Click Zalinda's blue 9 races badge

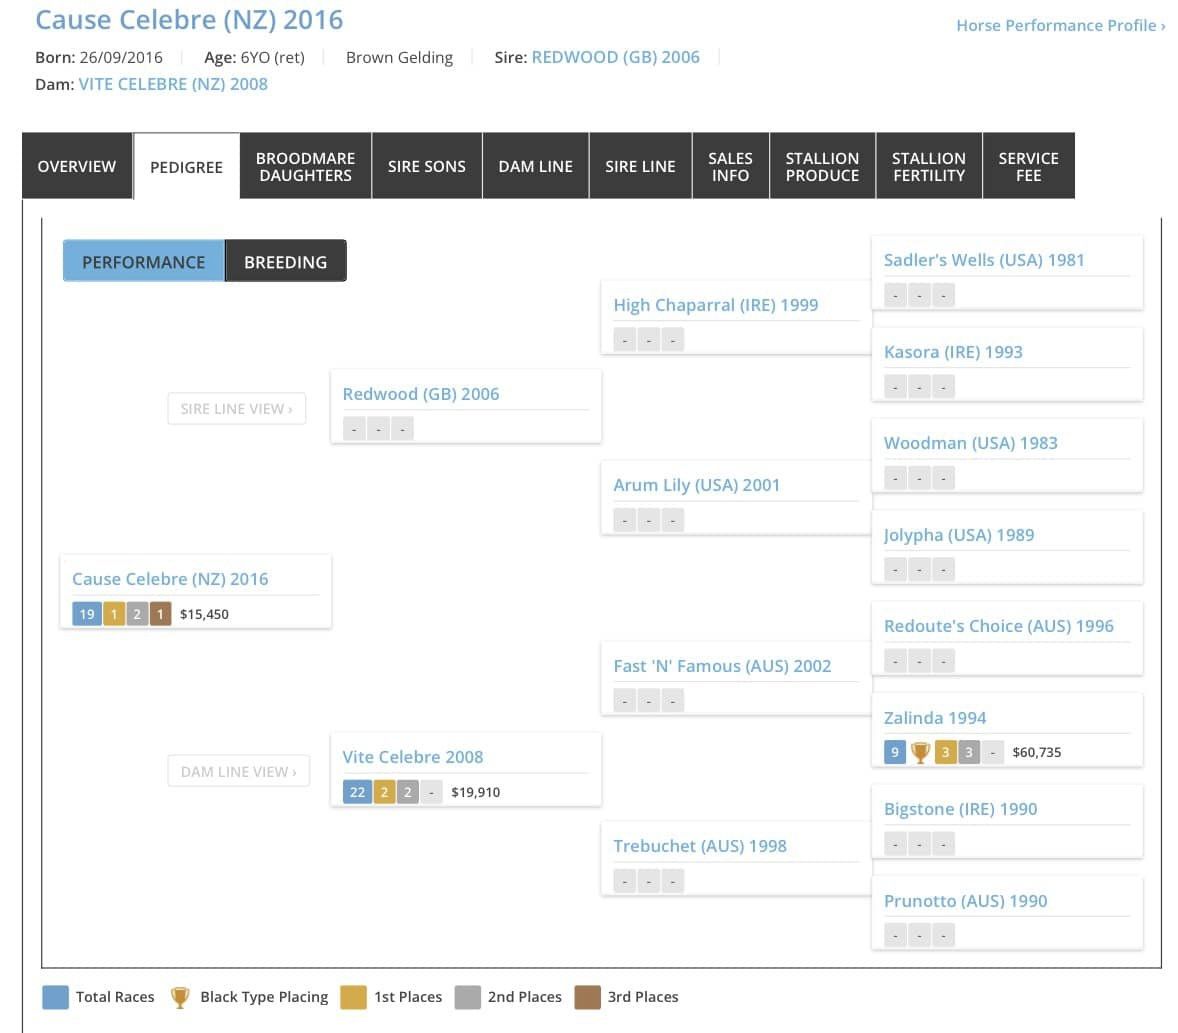point(894,752)
